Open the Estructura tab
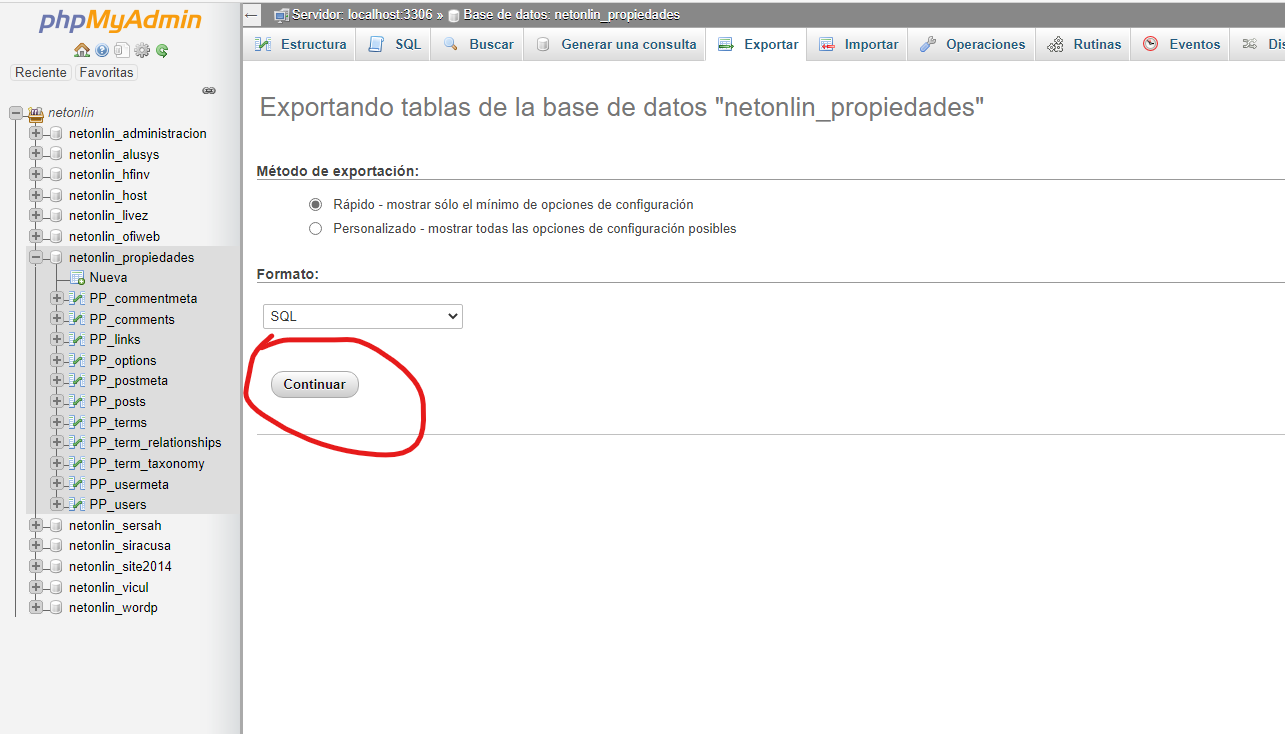This screenshot has width=1285, height=734. [300, 44]
